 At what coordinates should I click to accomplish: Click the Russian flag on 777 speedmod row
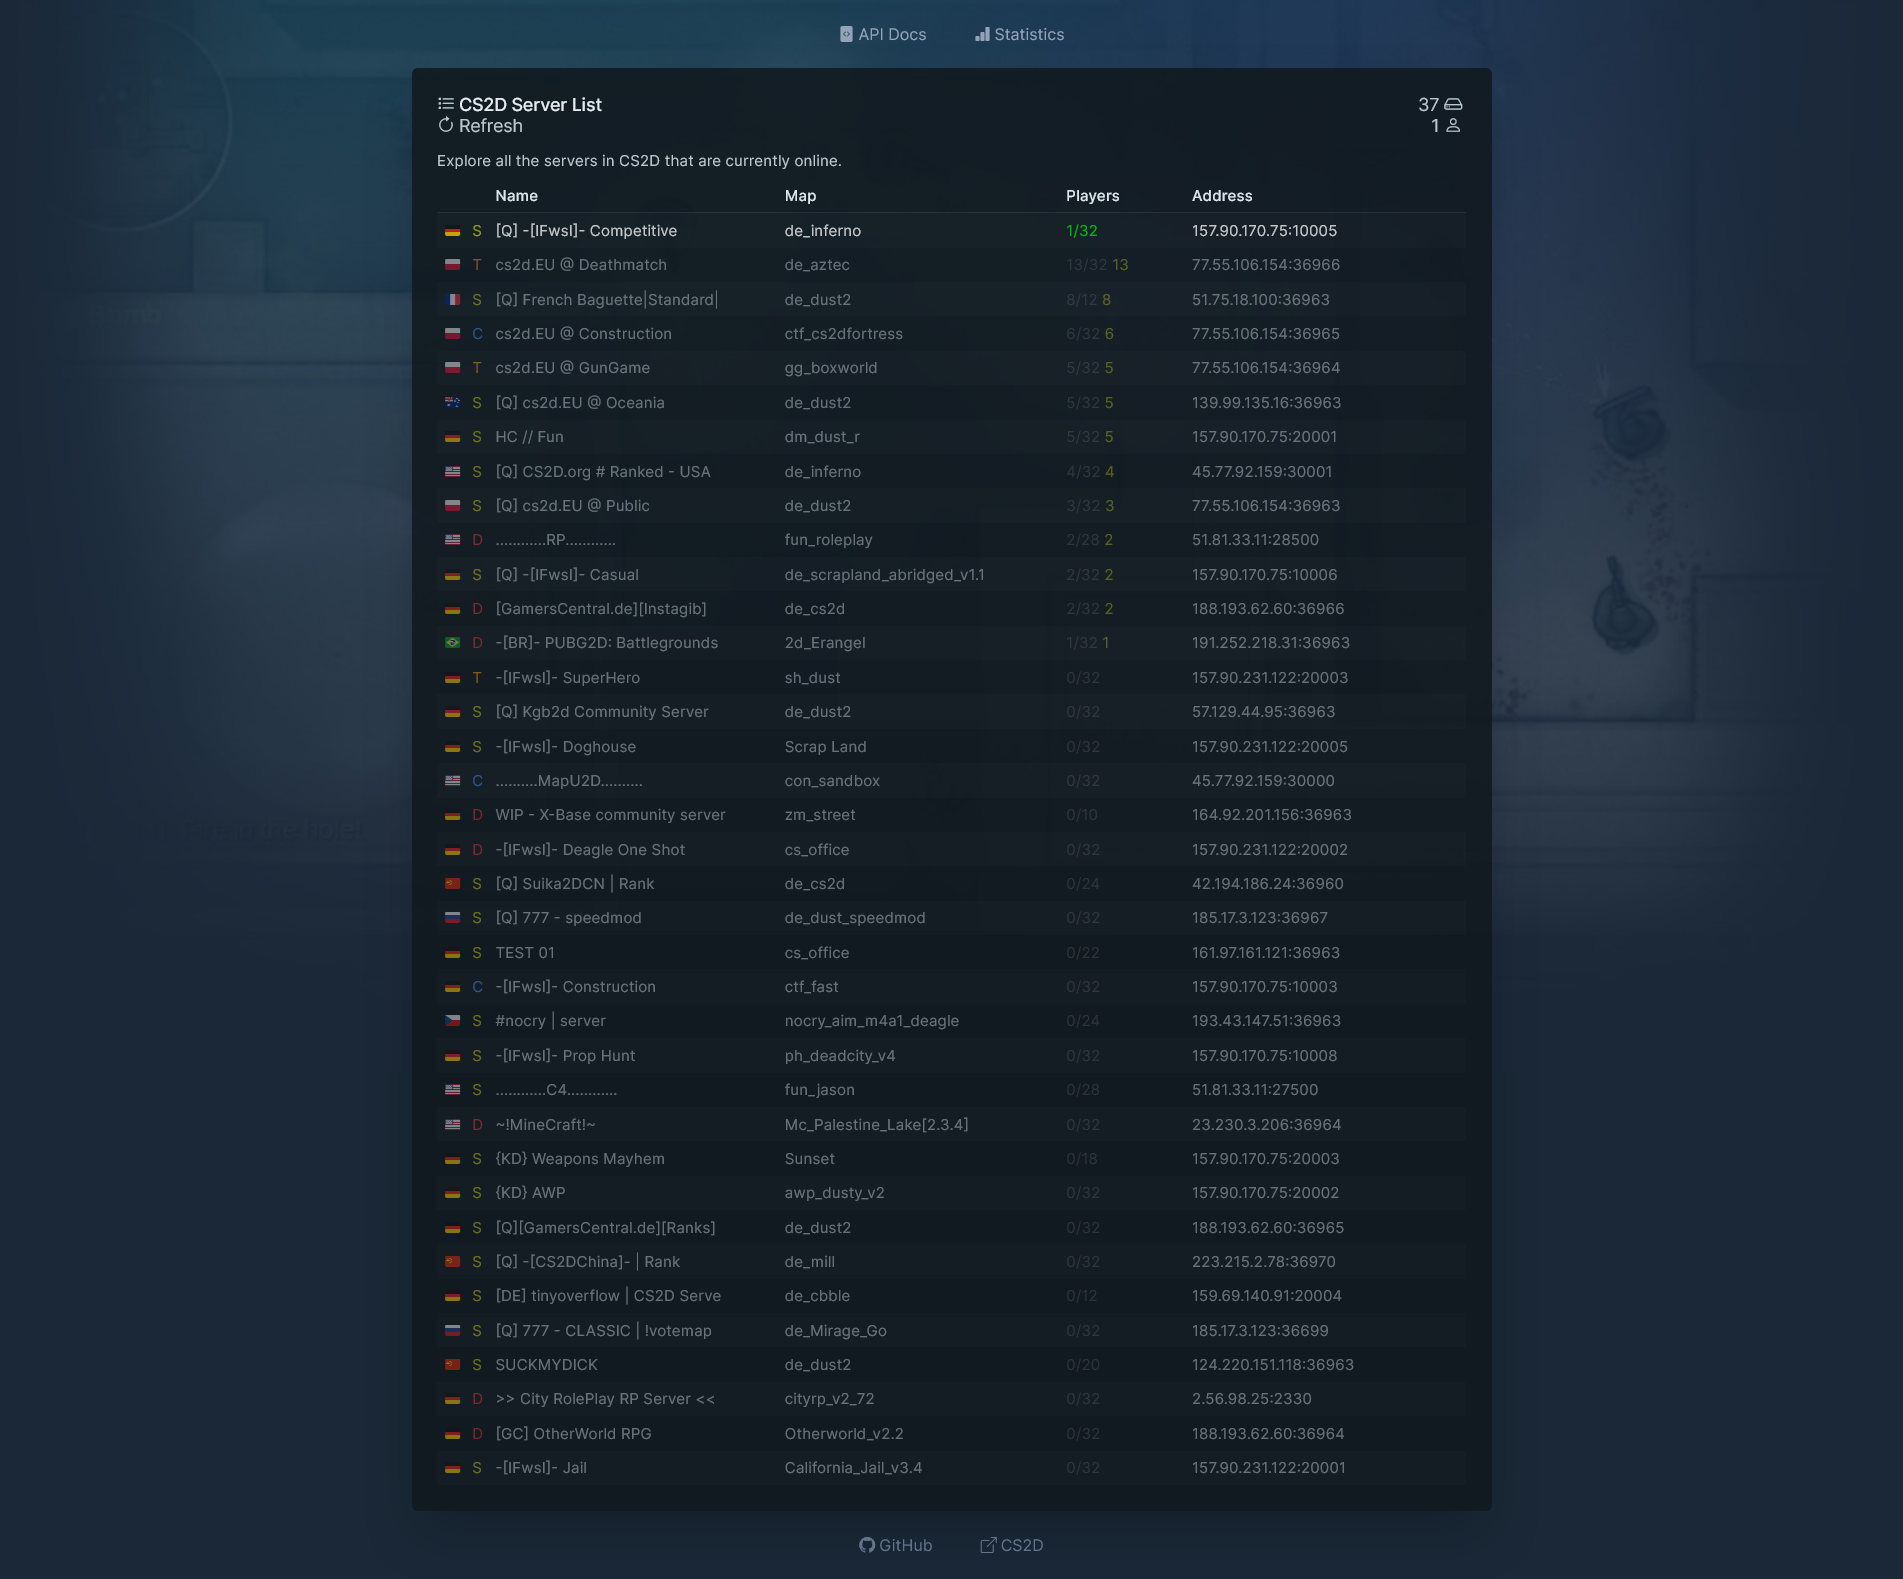click(x=452, y=918)
